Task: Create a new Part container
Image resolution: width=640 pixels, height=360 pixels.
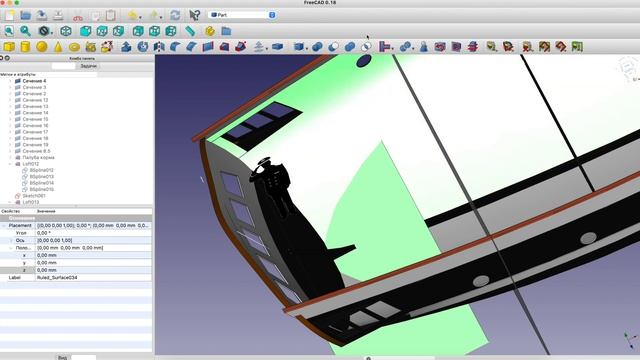Action: click(x=210, y=31)
